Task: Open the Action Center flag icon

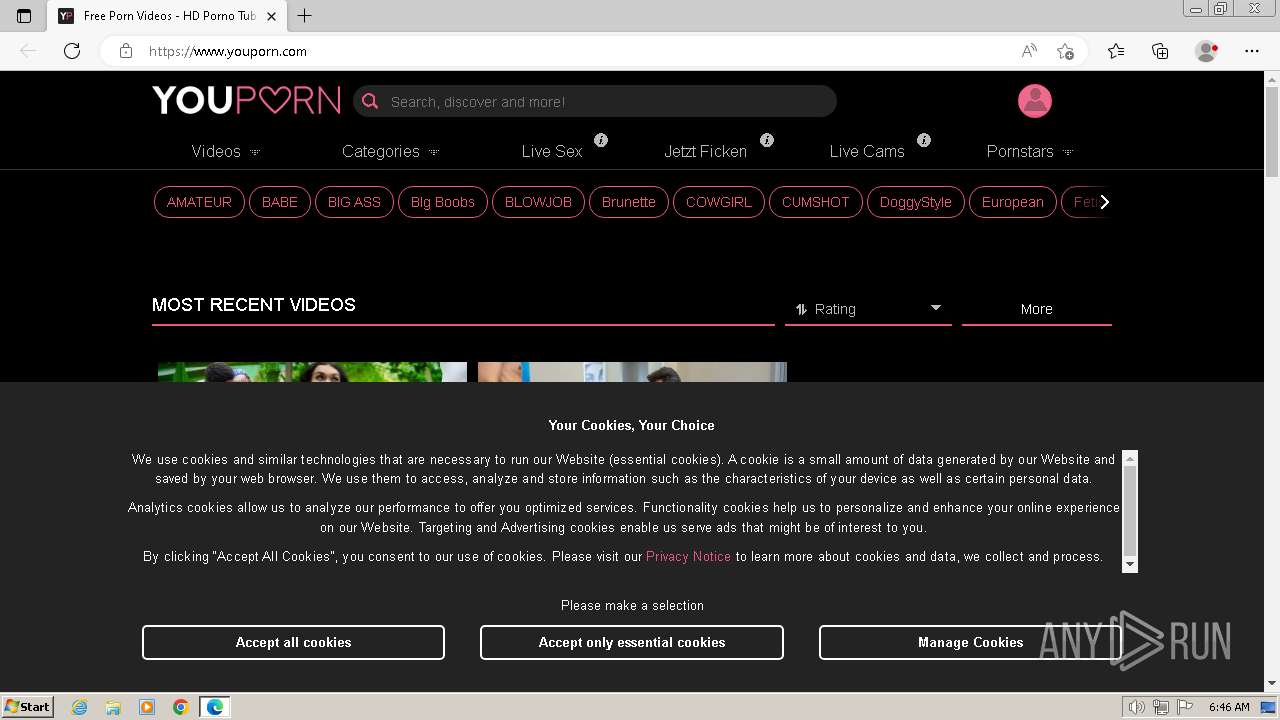Action: point(1184,707)
